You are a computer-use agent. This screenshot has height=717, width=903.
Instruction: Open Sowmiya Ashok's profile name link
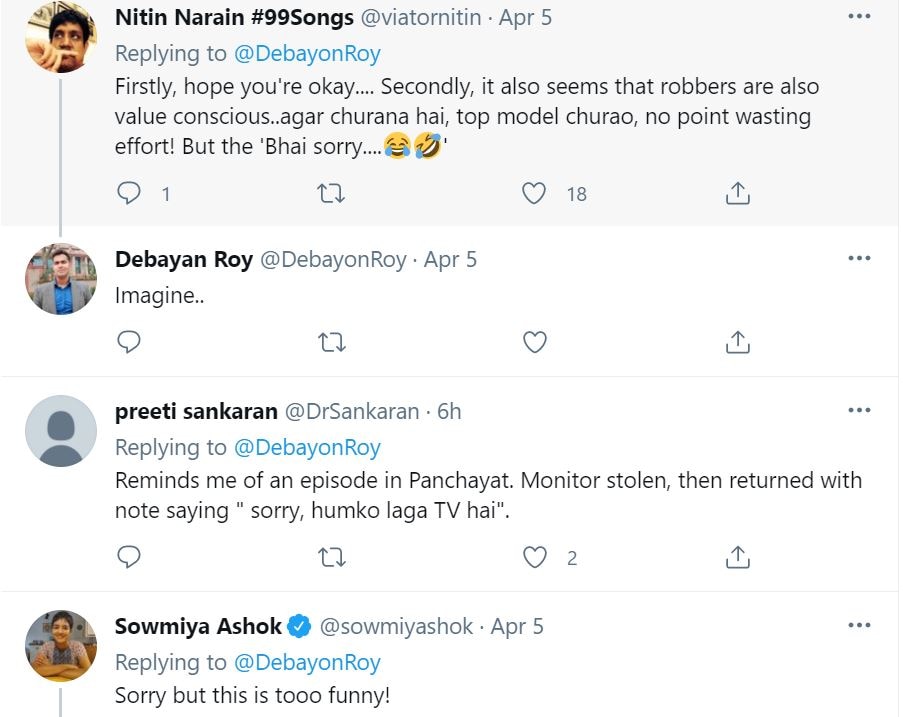pyautogui.click(x=198, y=627)
